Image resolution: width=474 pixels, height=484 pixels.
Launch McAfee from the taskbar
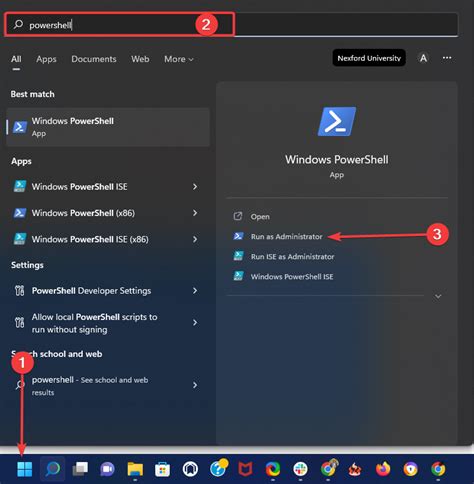245,469
